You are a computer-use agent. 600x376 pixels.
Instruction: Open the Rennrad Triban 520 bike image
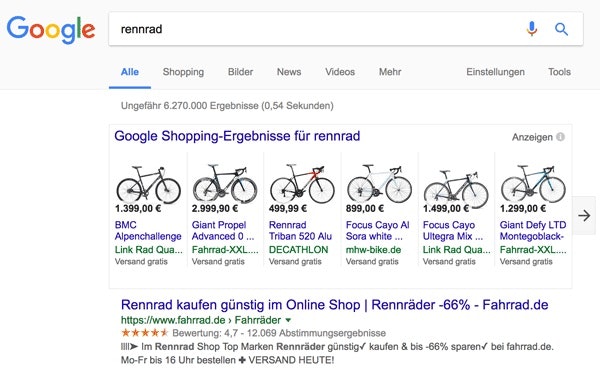pos(302,184)
